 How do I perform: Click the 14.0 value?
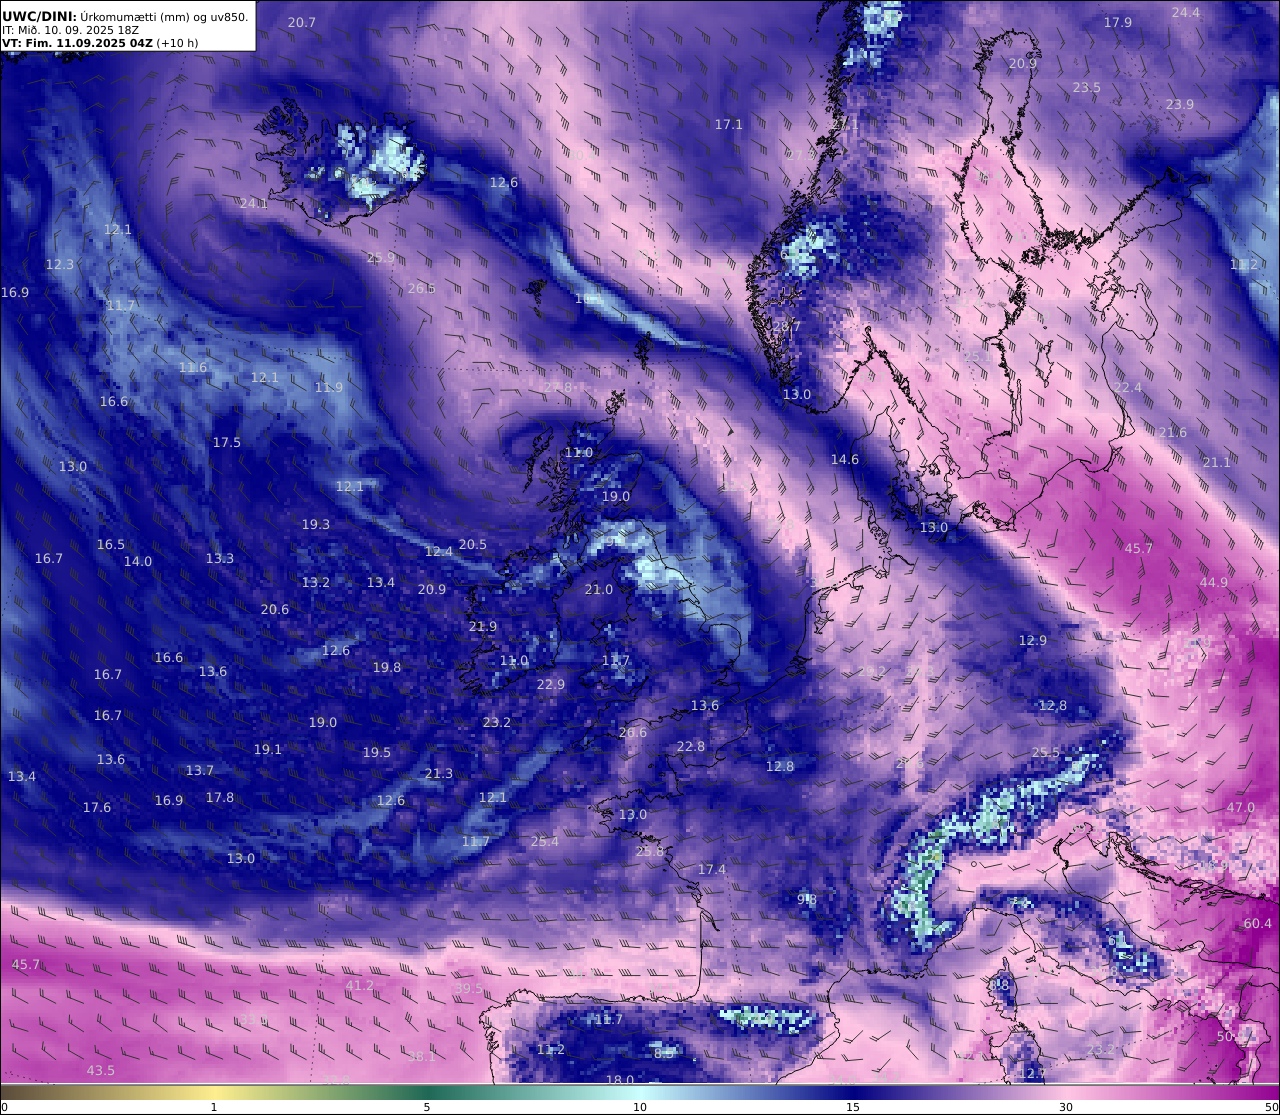pos(137,562)
